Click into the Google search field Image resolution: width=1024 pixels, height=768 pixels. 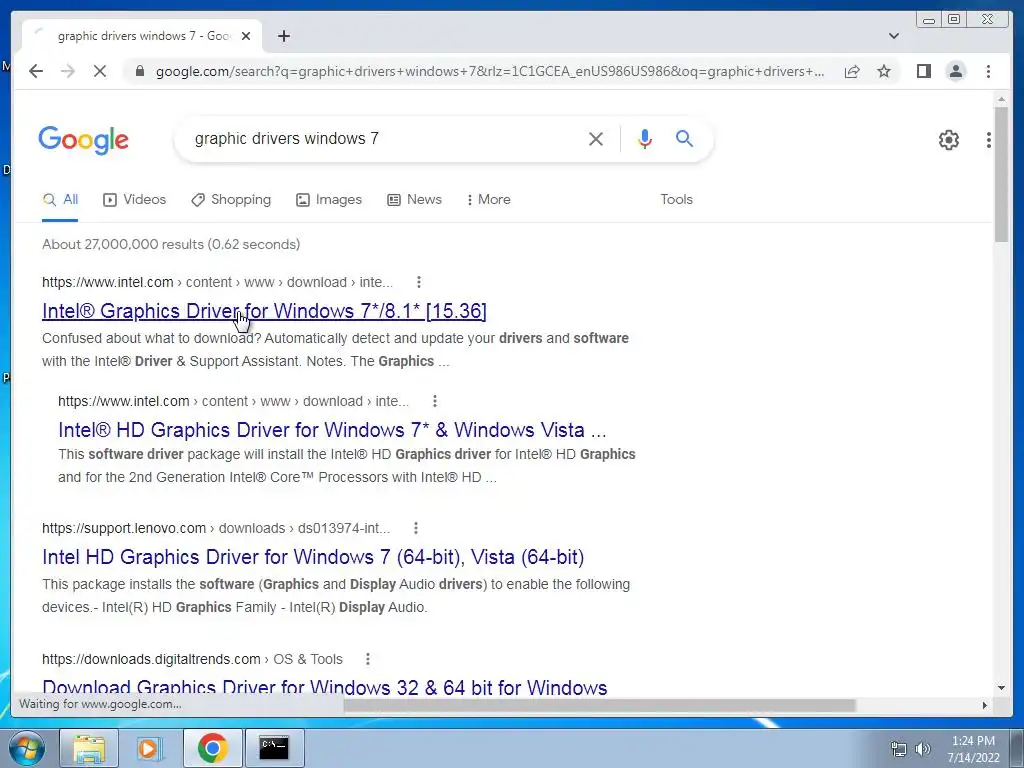pos(385,138)
